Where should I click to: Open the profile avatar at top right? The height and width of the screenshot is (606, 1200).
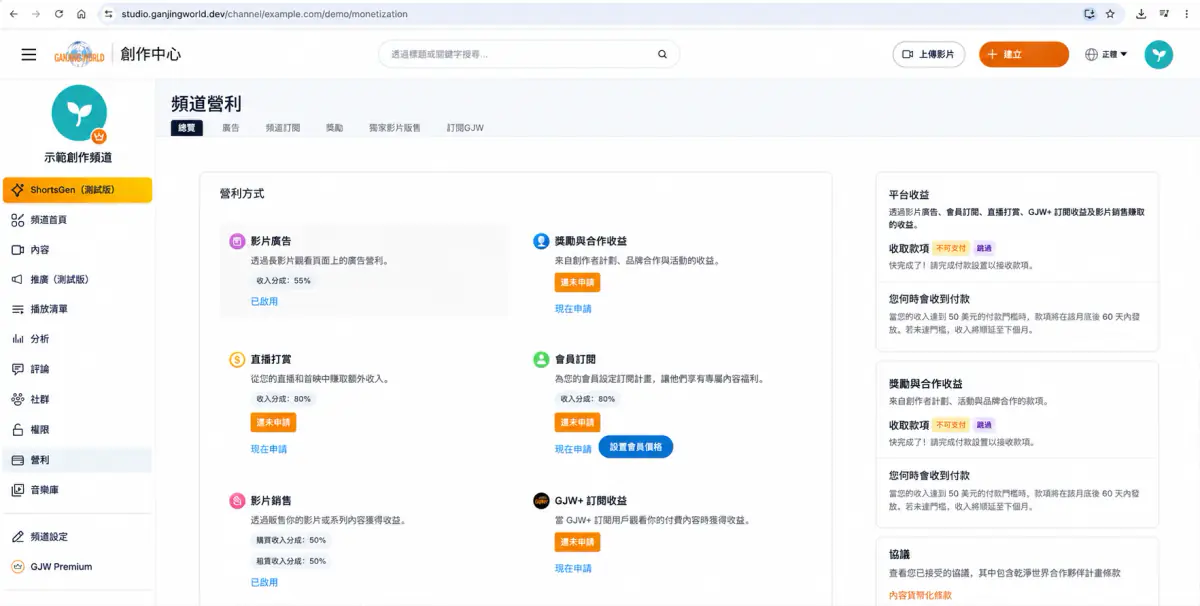pyautogui.click(x=1159, y=54)
